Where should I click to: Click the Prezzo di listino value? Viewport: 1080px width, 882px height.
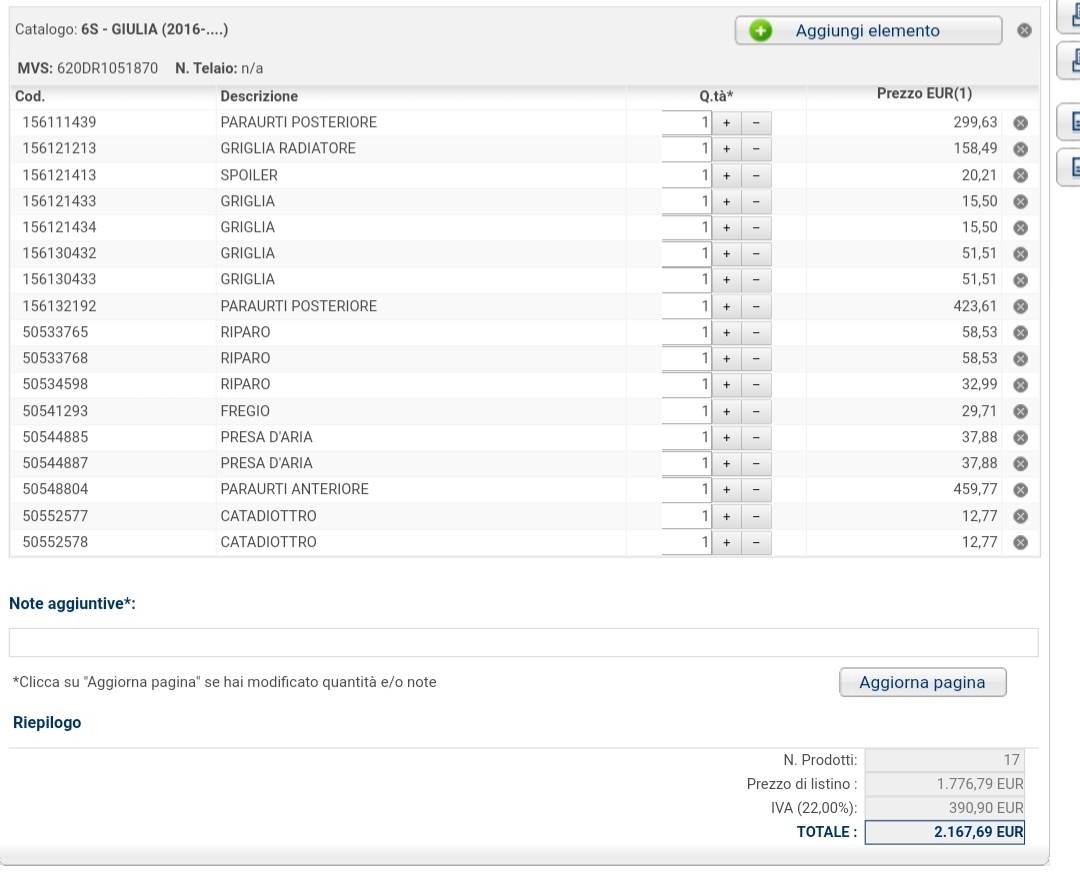point(944,784)
